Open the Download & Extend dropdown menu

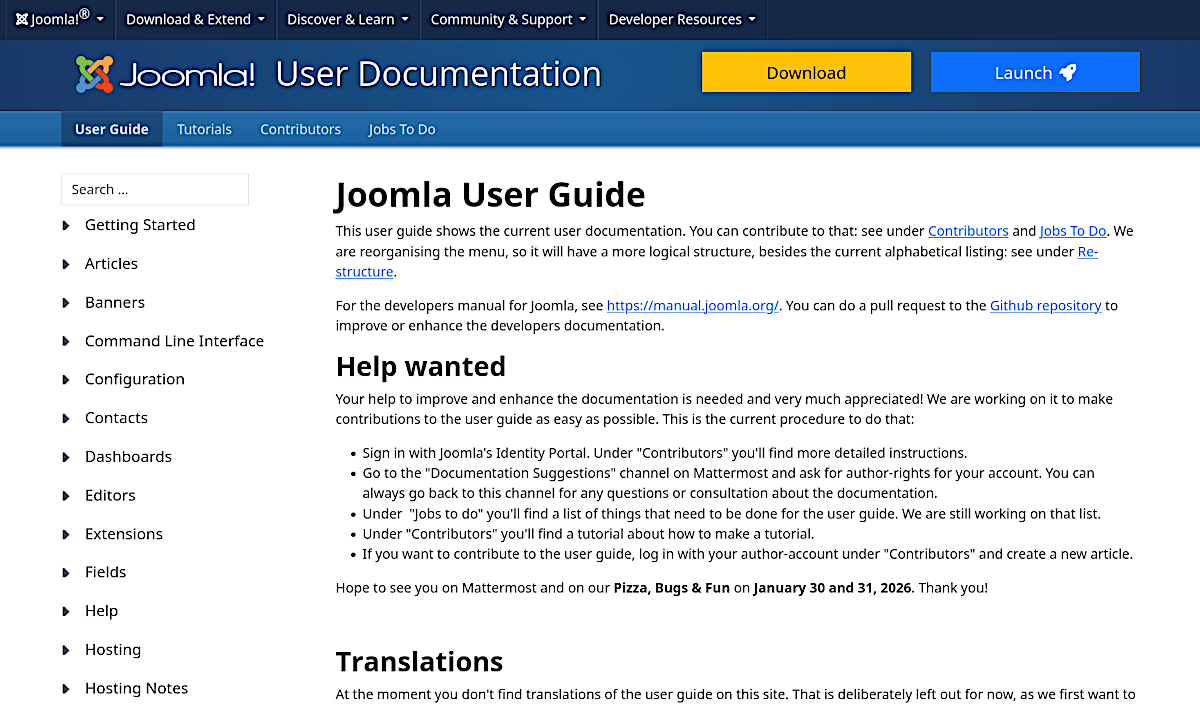(195, 20)
